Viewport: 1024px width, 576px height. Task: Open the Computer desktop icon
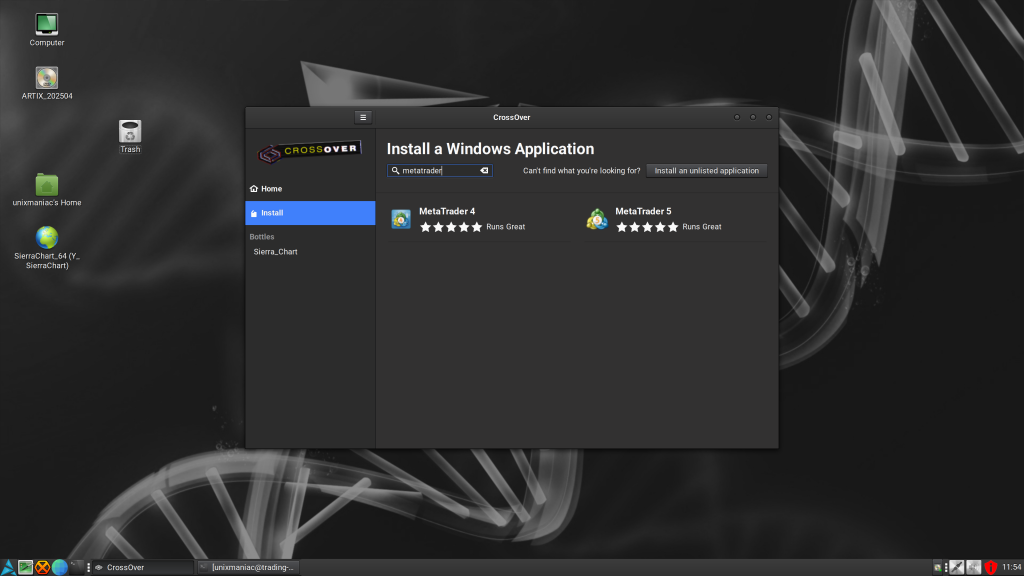[46, 24]
